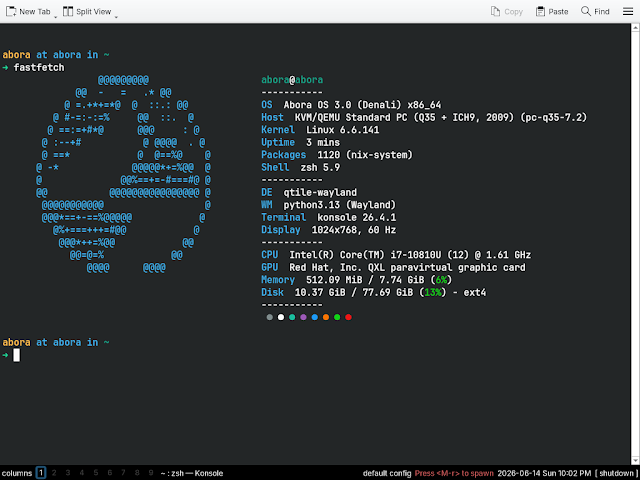This screenshot has height=480, width=640.
Task: Click the teal color dot
Action: point(292,317)
